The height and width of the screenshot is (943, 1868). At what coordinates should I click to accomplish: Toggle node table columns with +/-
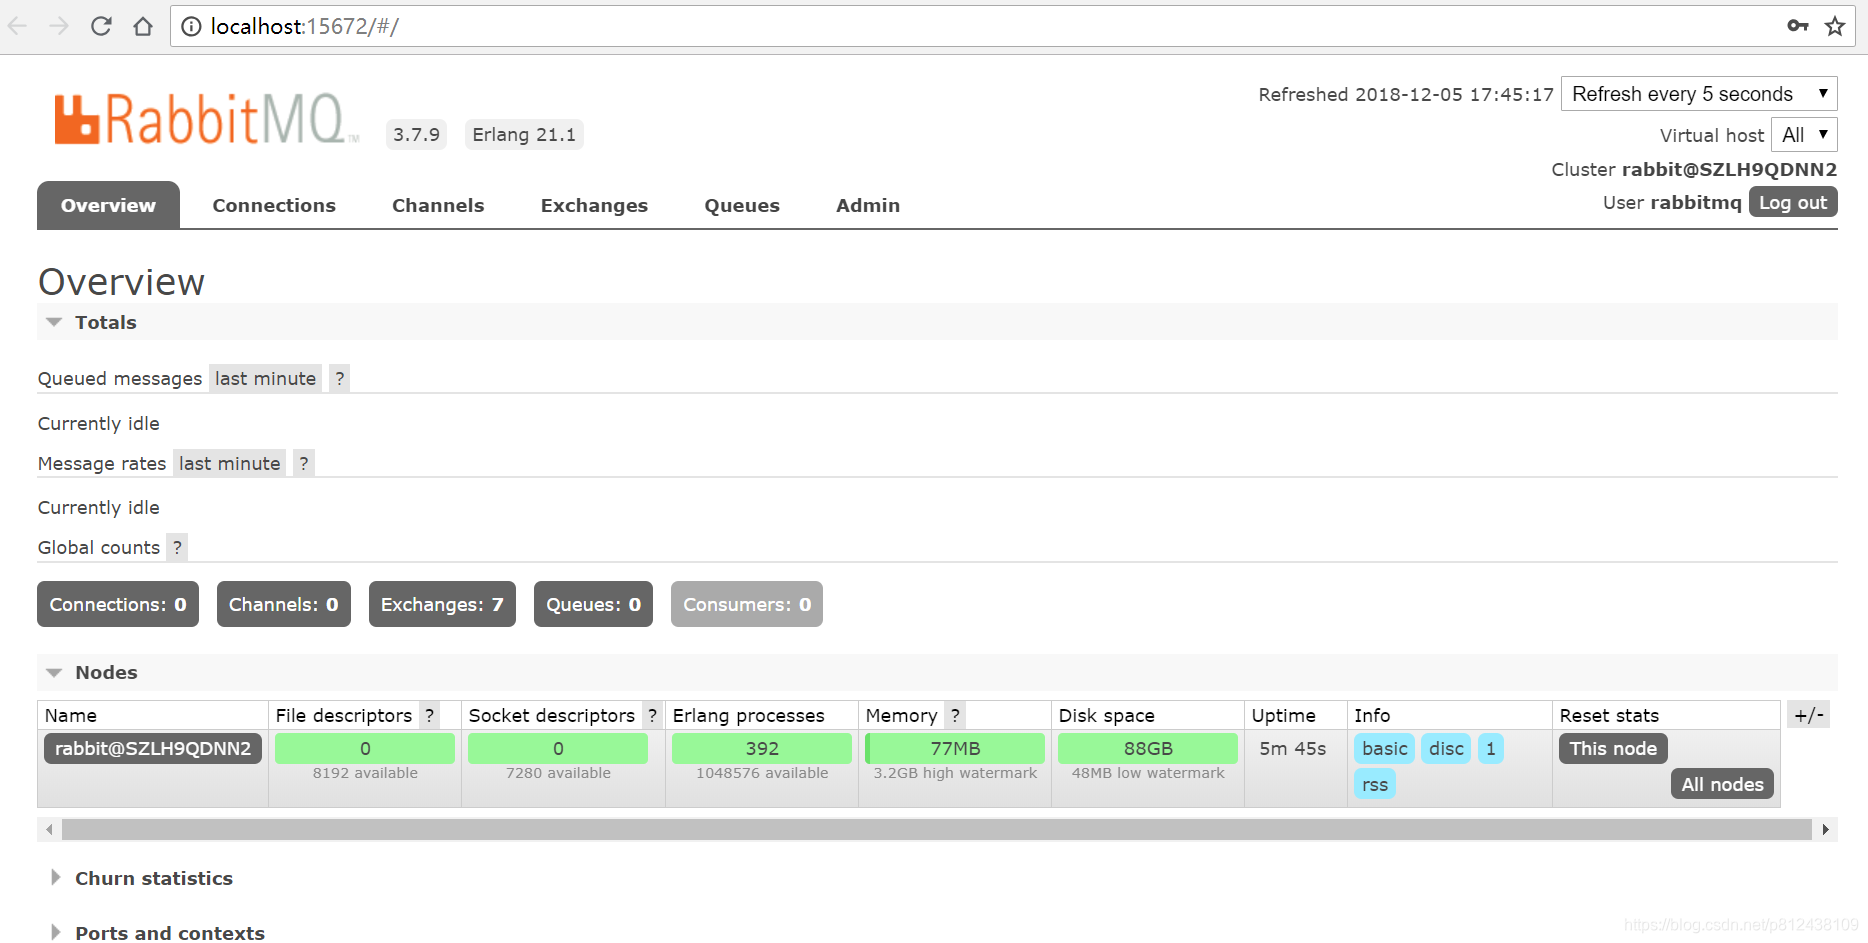(x=1809, y=715)
